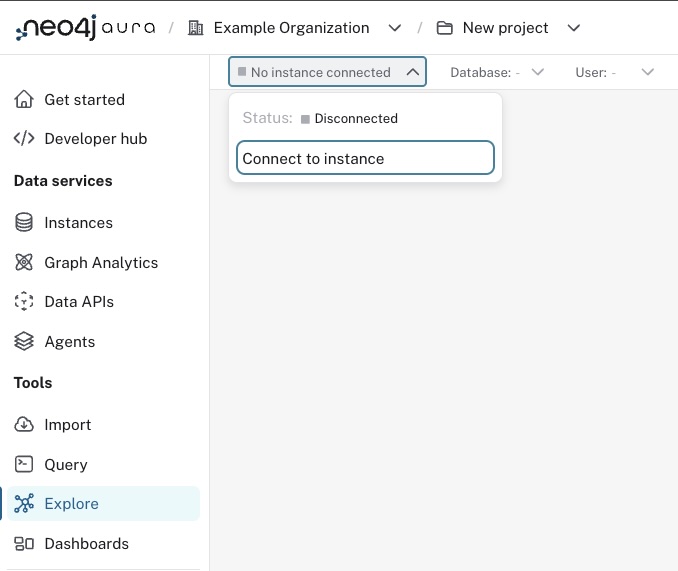Click the Neo4j Aura logo
678x571 pixels.
coord(85,28)
